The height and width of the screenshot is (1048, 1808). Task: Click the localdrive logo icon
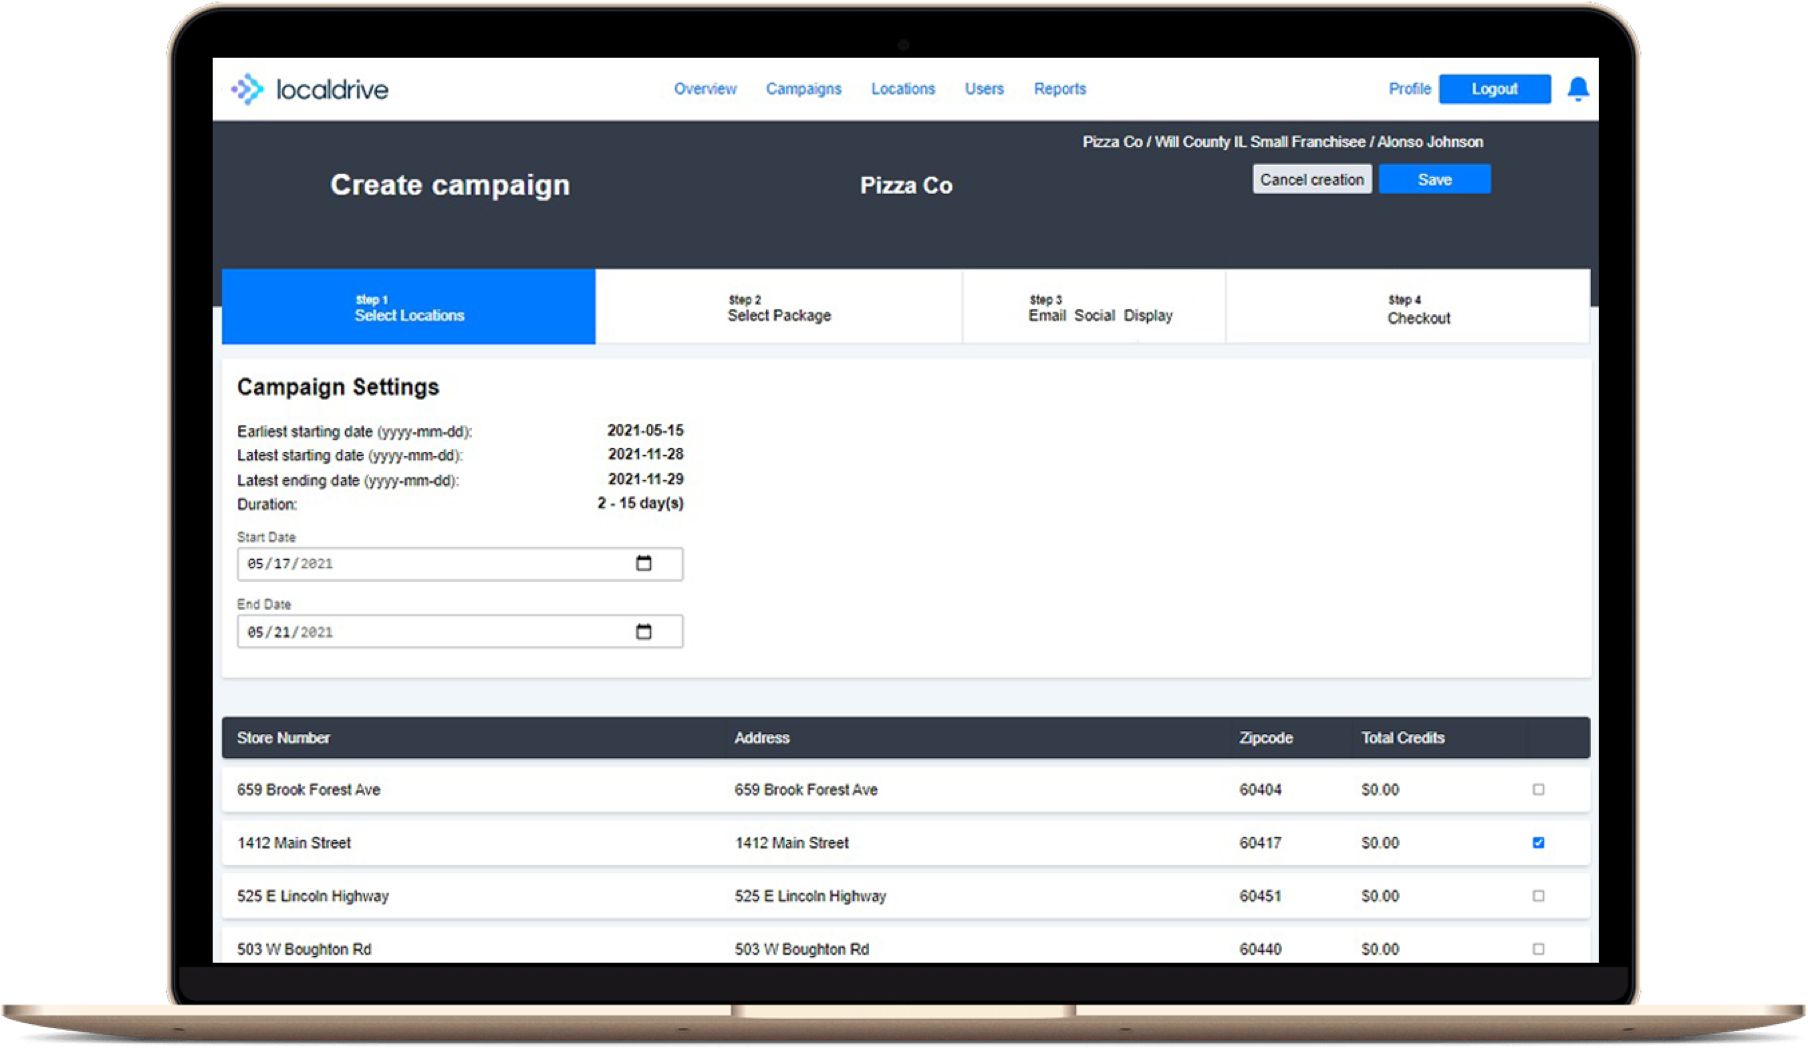[247, 89]
